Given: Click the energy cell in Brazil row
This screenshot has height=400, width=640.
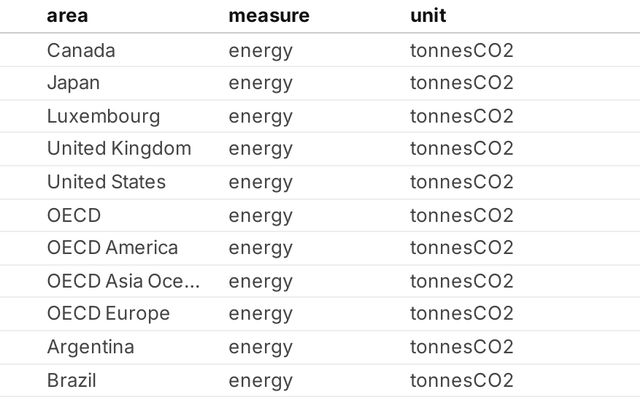Looking at the screenshot, I should 260,380.
